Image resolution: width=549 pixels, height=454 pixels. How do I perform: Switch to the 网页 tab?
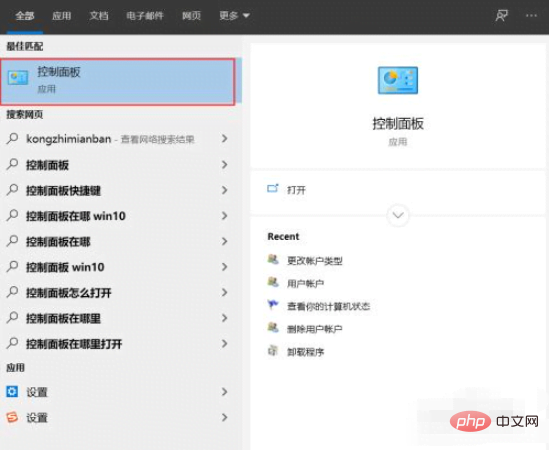pyautogui.click(x=192, y=16)
